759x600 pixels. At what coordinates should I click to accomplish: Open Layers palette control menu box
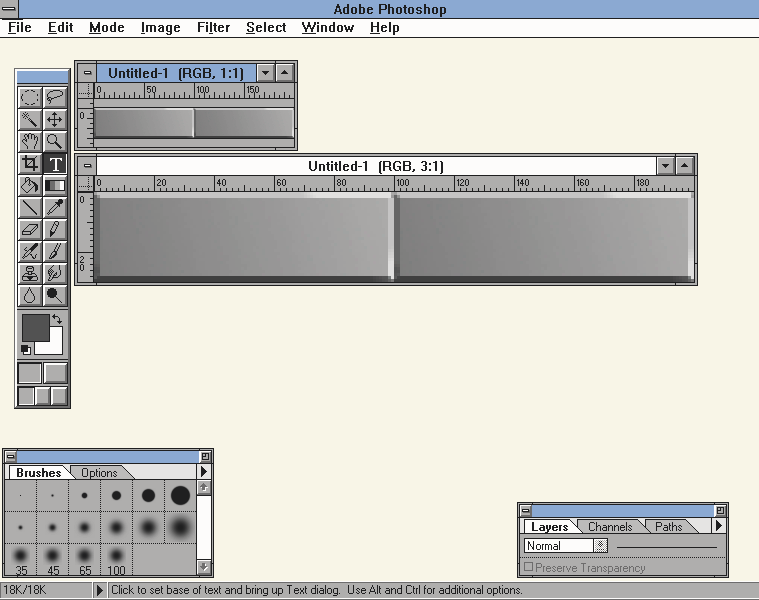526,510
